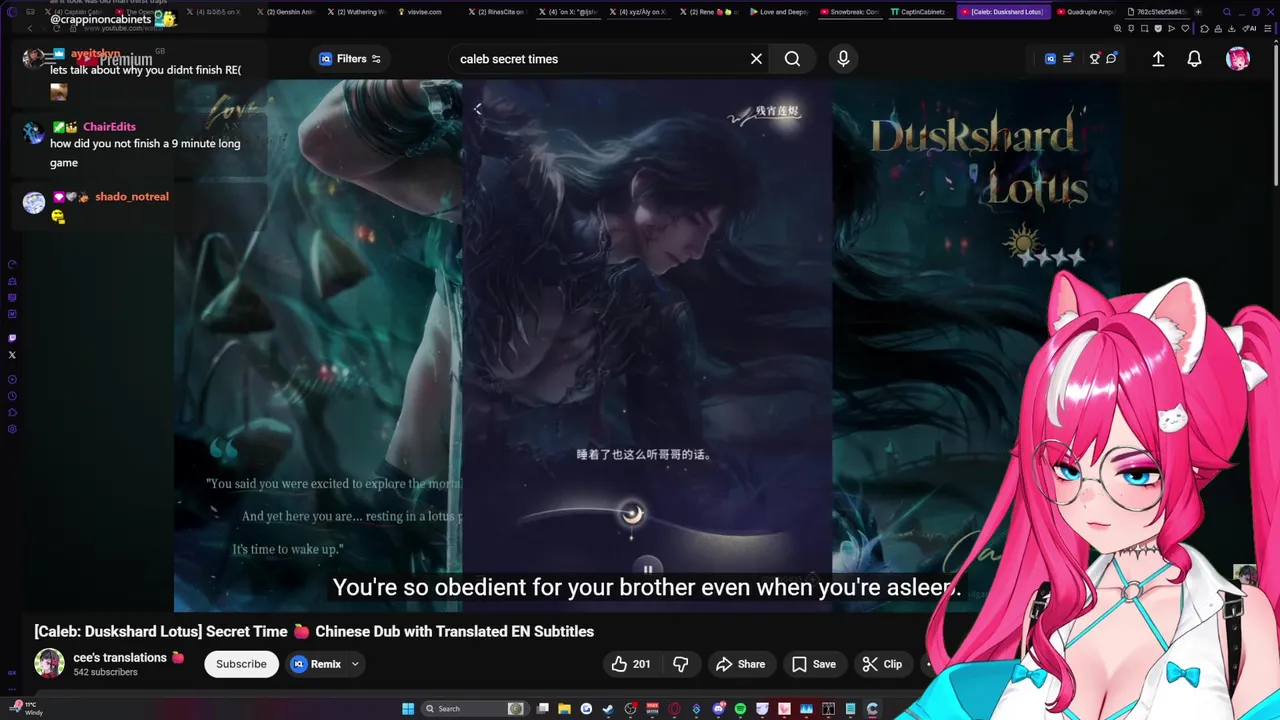Open Discord from the taskbar
Image resolution: width=1280 pixels, height=720 pixels.
pos(718,709)
